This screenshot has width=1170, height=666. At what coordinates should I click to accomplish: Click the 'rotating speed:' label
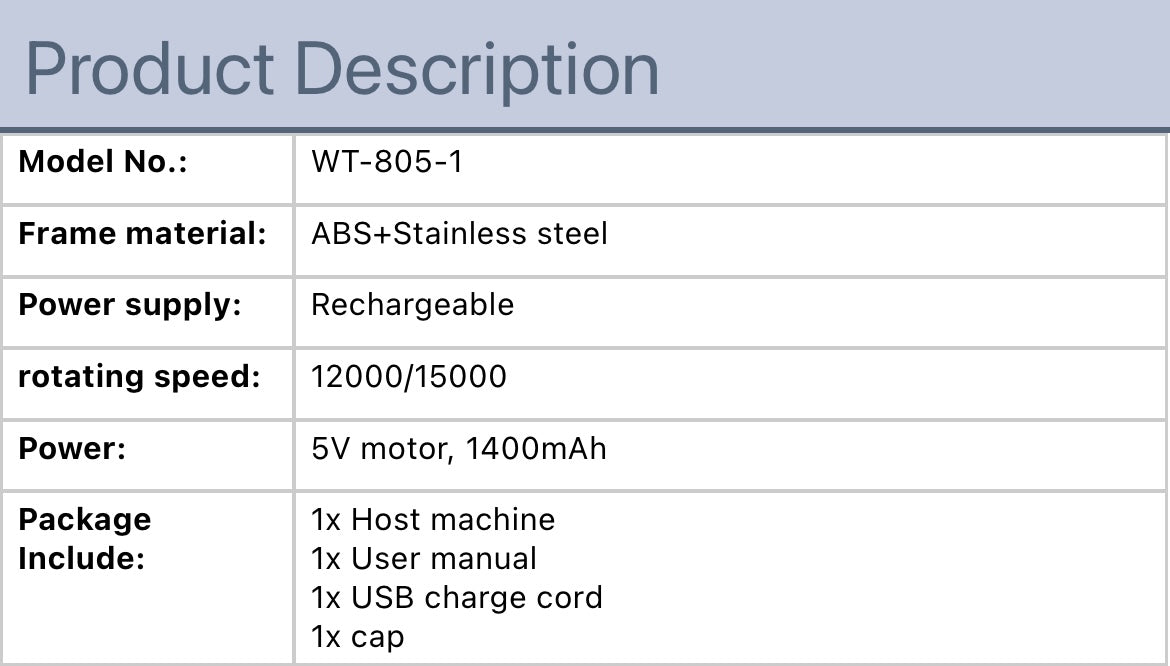click(x=139, y=377)
